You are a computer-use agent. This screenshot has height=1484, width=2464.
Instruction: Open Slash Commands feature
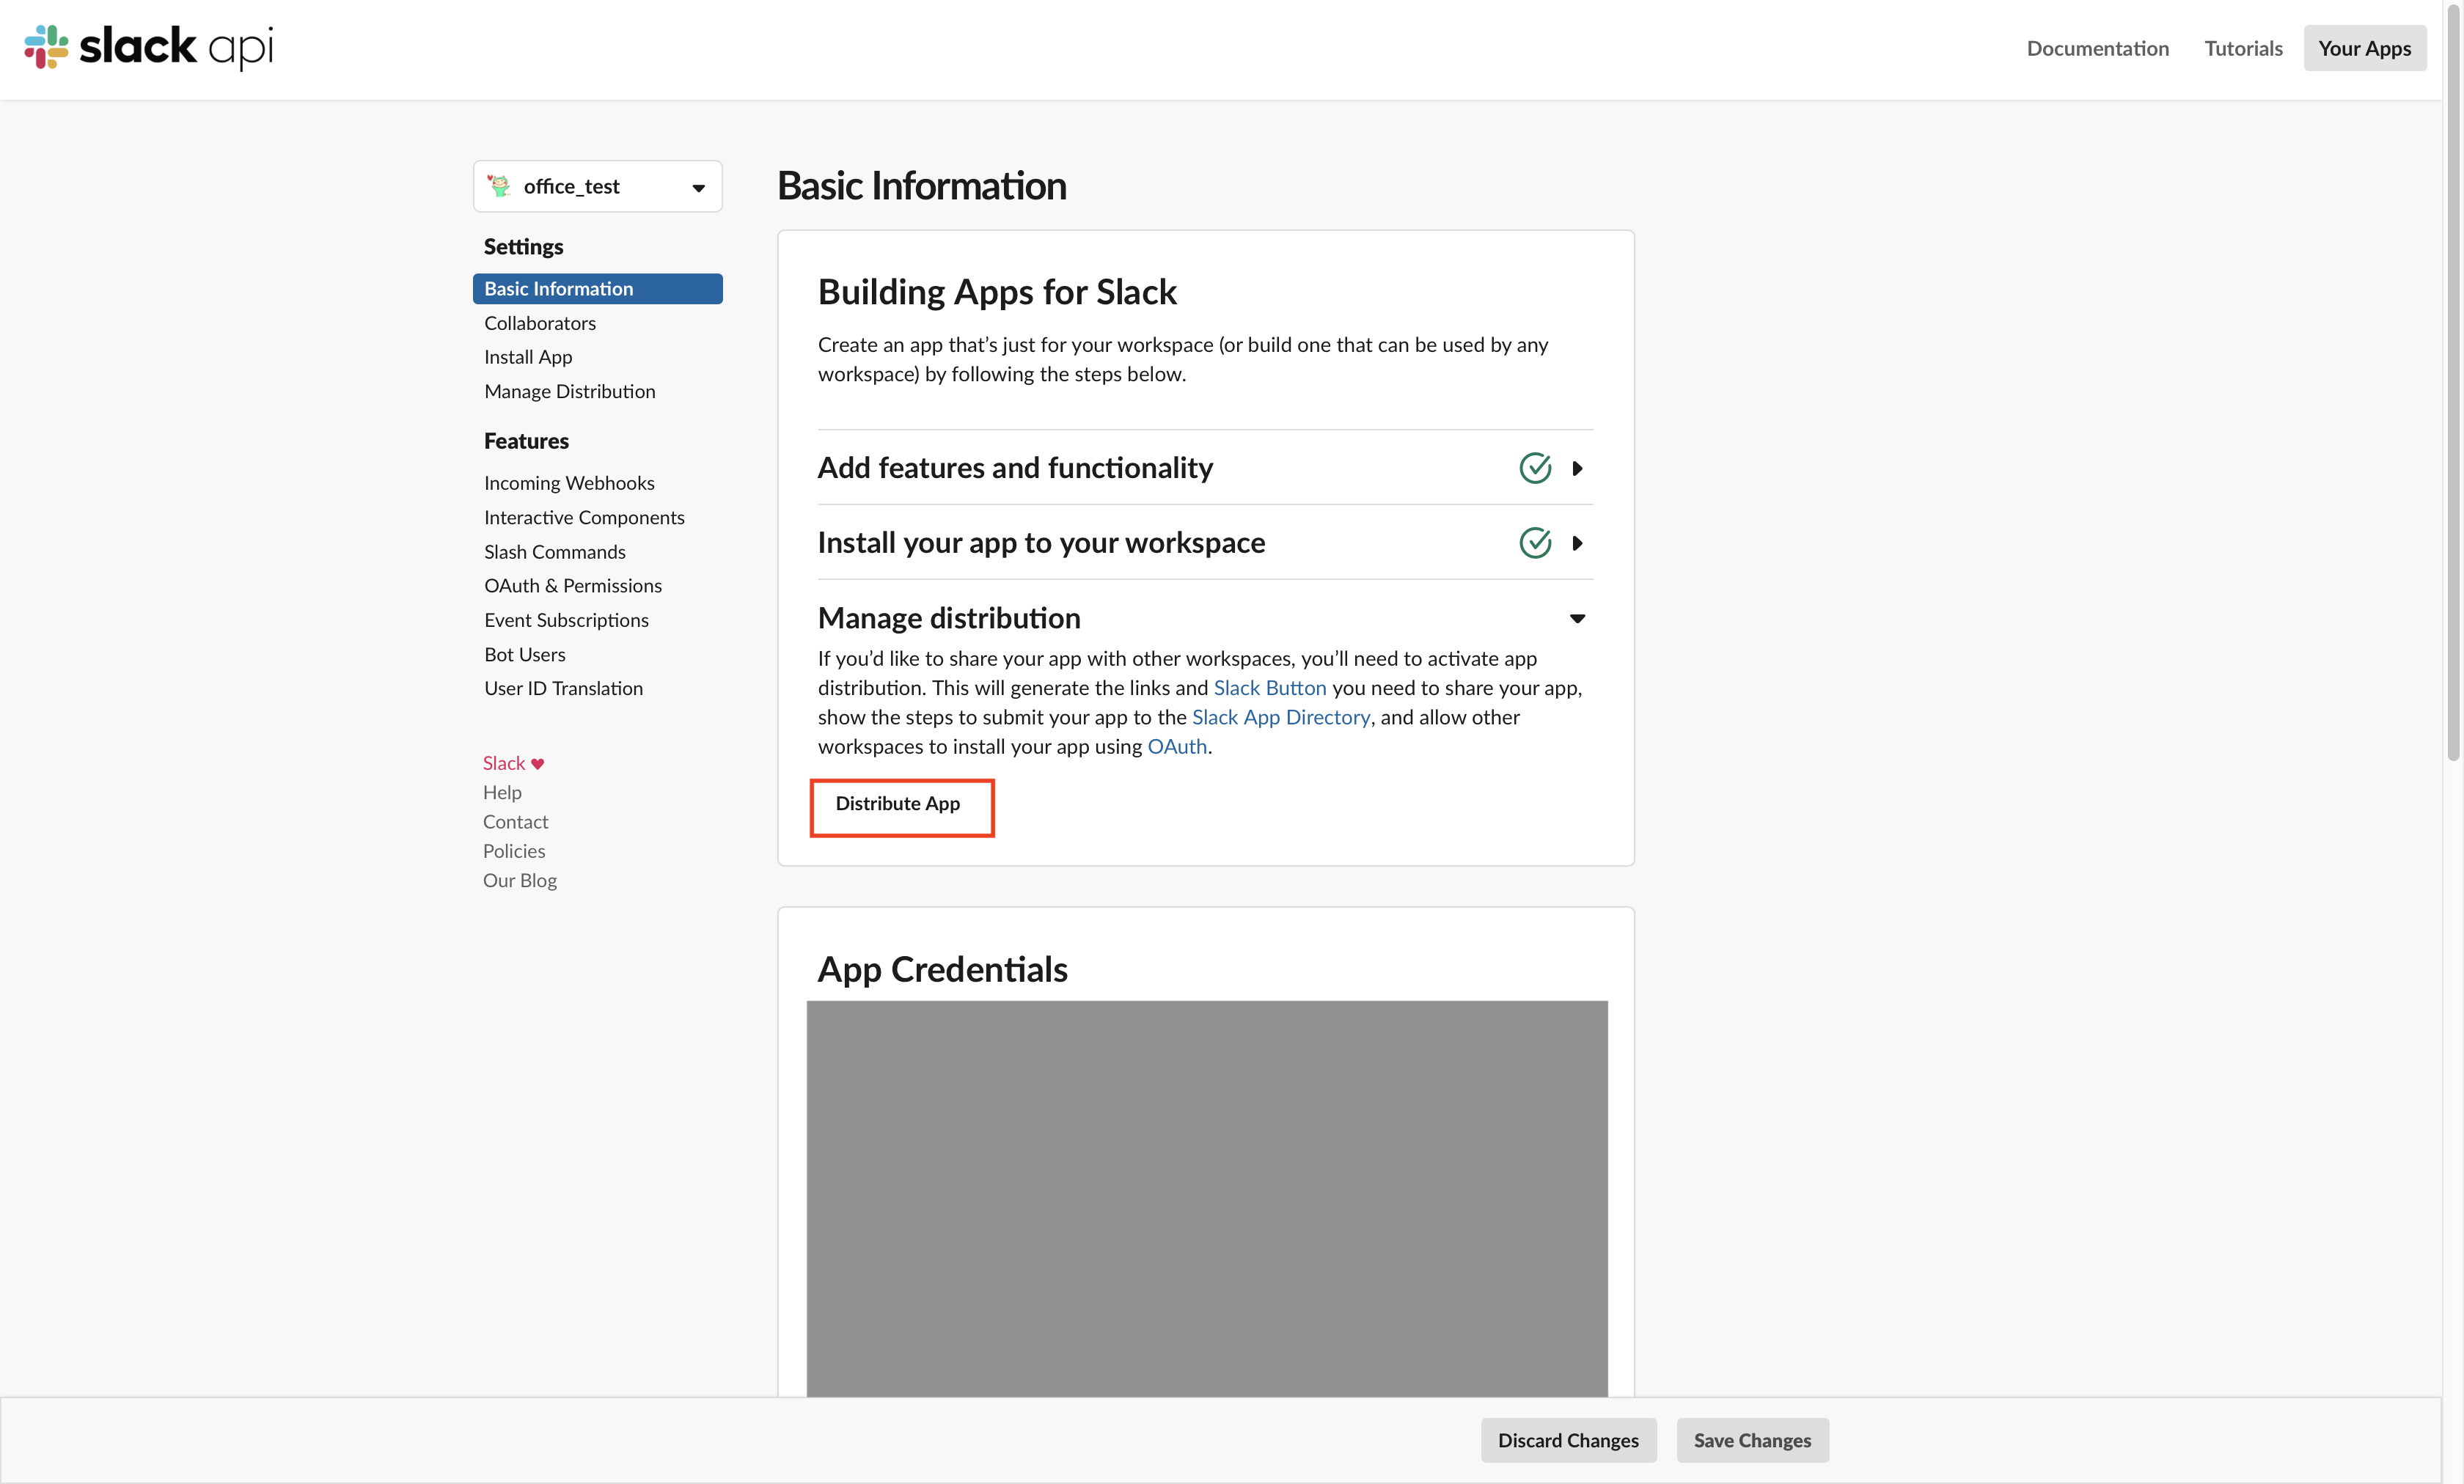tap(555, 552)
